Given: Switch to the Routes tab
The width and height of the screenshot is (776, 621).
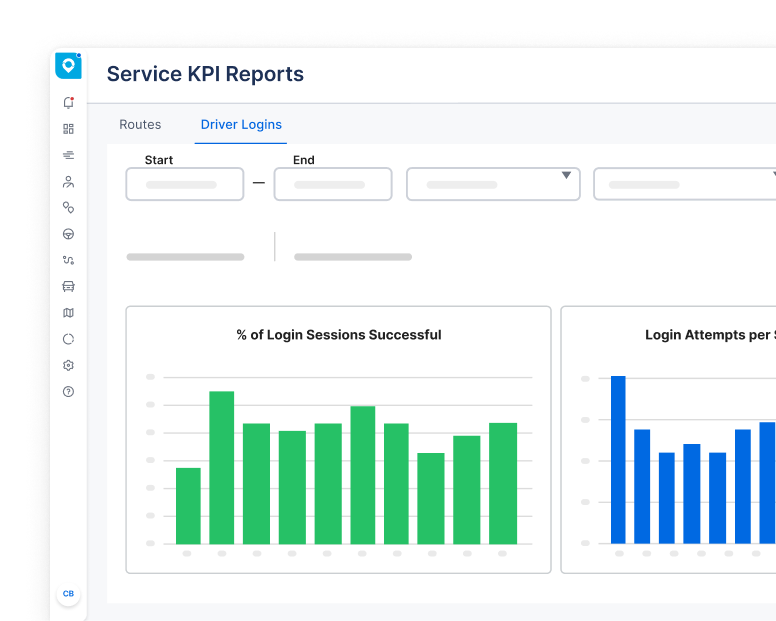Looking at the screenshot, I should tap(140, 125).
